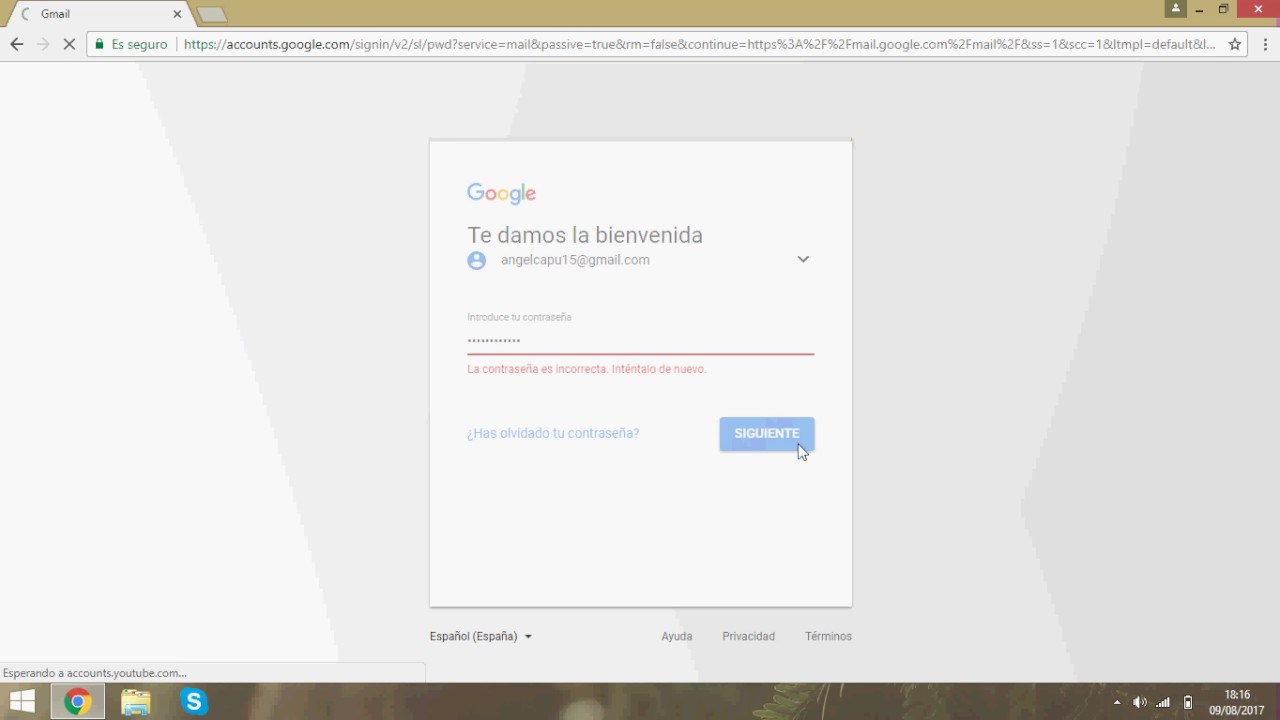Click the volume speaker tray icon

1140,702
